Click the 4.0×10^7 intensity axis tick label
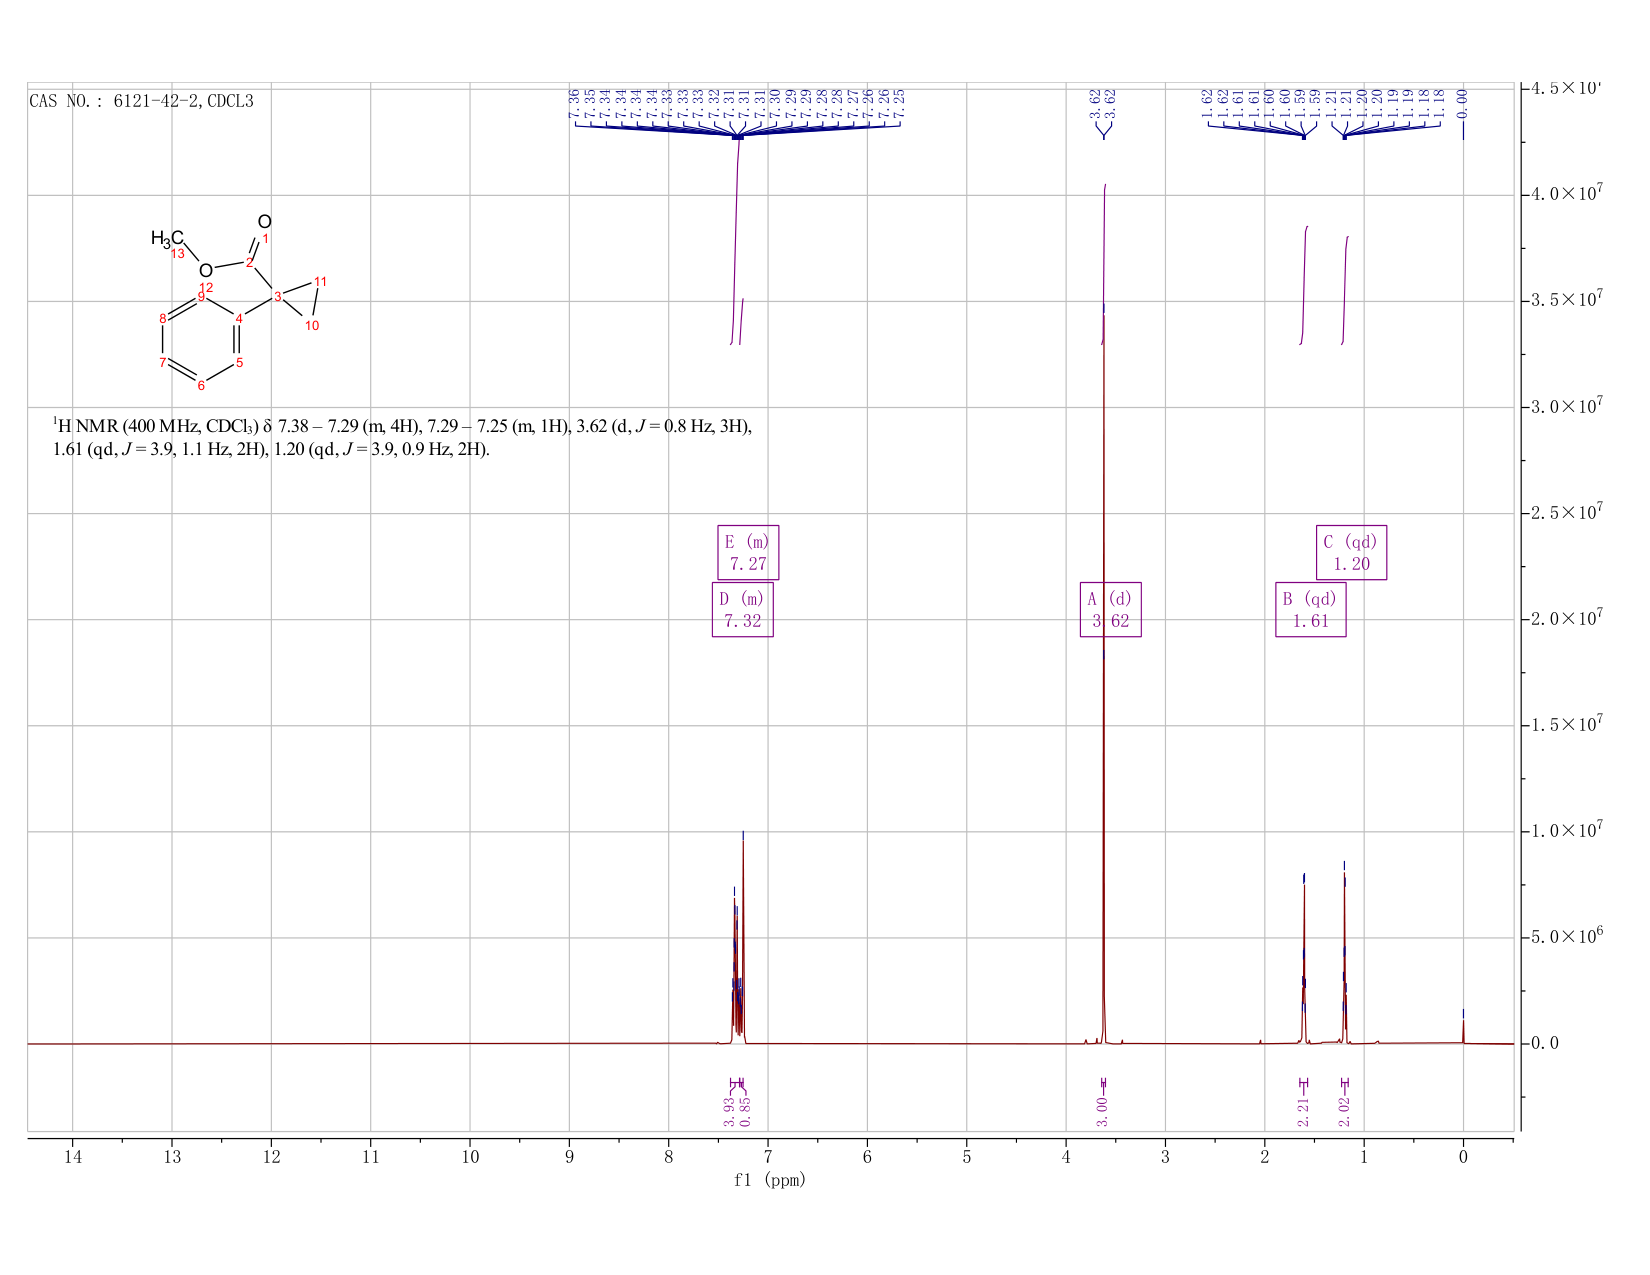 pyautogui.click(x=1569, y=194)
